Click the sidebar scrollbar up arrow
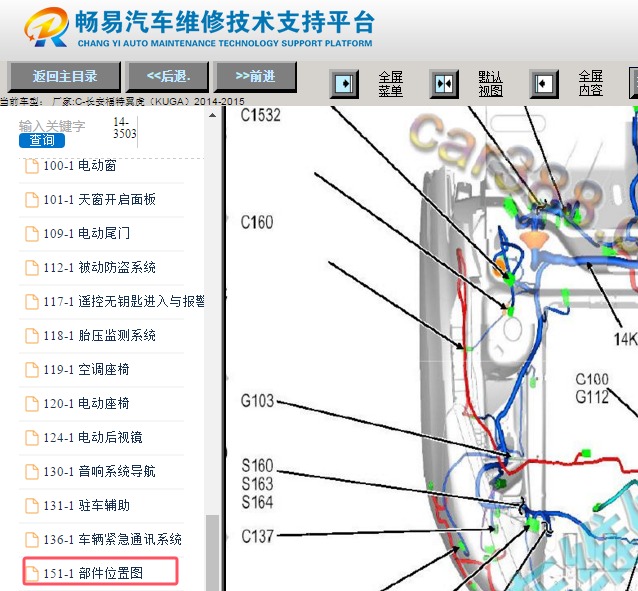The height and width of the screenshot is (591, 638). 212,115
